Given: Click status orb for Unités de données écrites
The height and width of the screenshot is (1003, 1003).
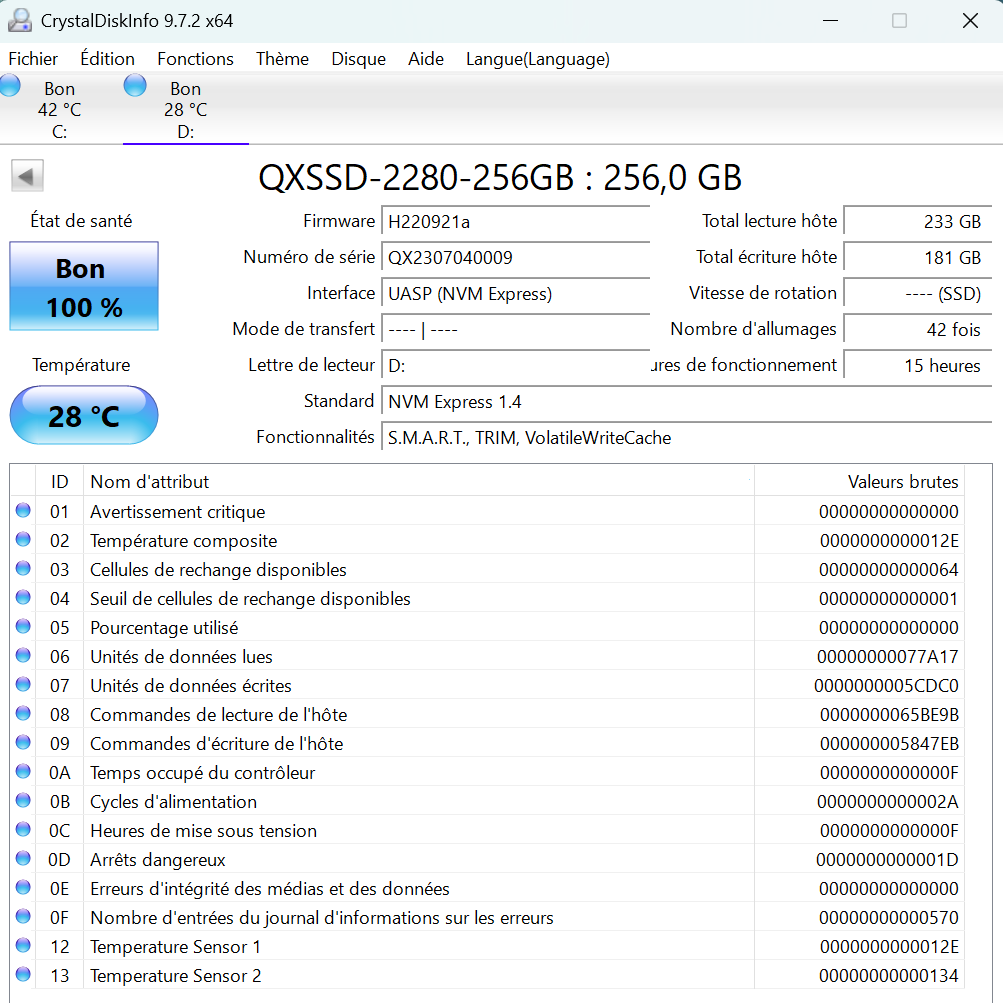Looking at the screenshot, I should tap(23, 684).
